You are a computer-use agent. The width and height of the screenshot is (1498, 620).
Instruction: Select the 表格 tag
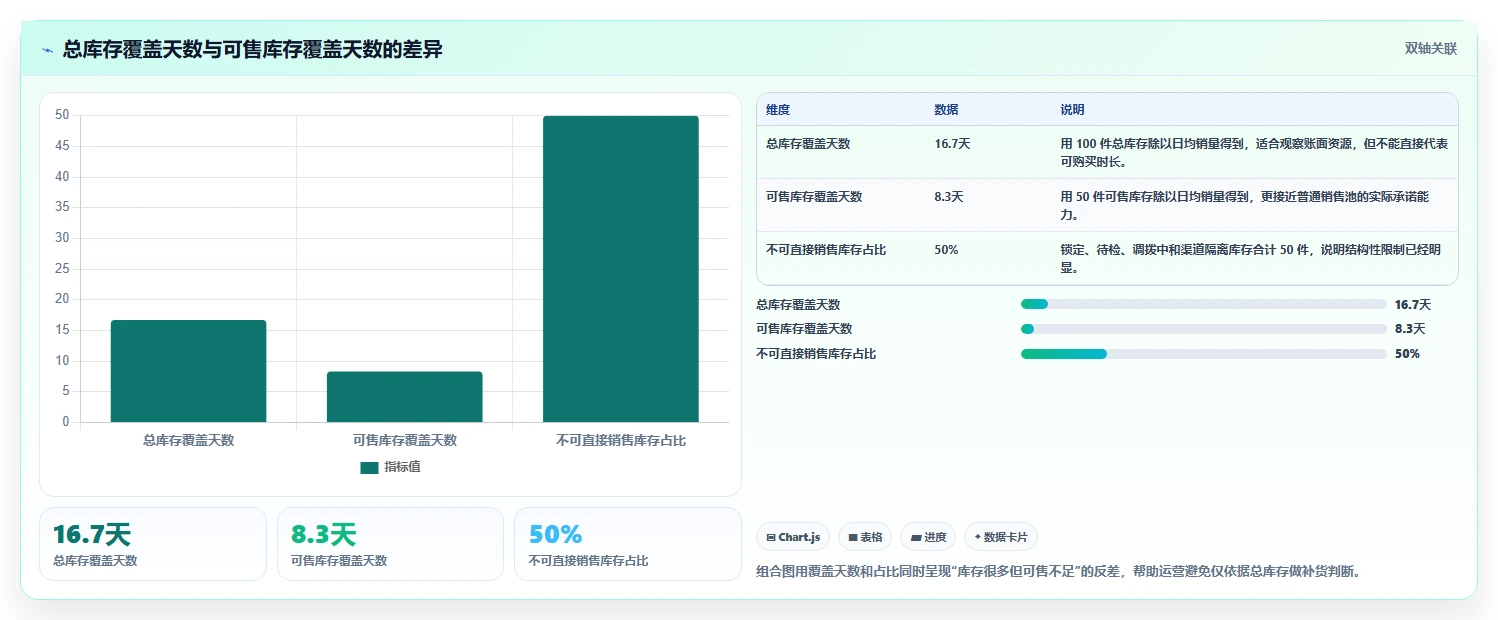tap(865, 537)
